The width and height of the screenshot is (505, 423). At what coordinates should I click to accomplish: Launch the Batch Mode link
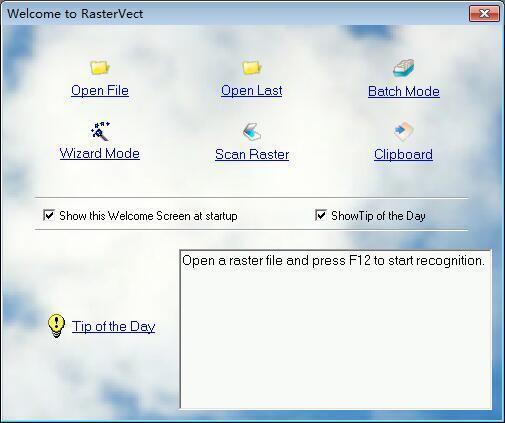(x=404, y=91)
